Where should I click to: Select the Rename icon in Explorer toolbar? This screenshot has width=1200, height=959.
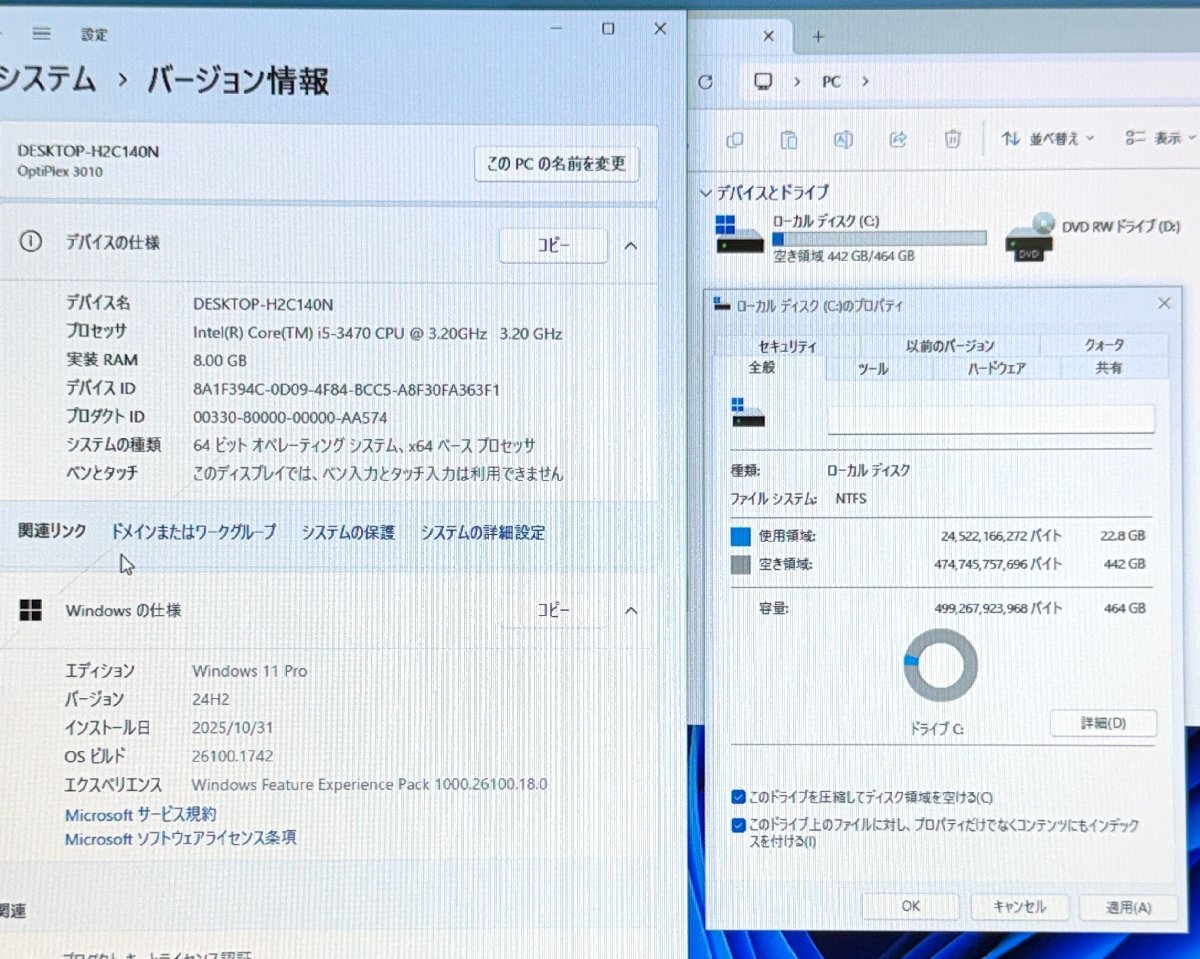click(x=842, y=140)
